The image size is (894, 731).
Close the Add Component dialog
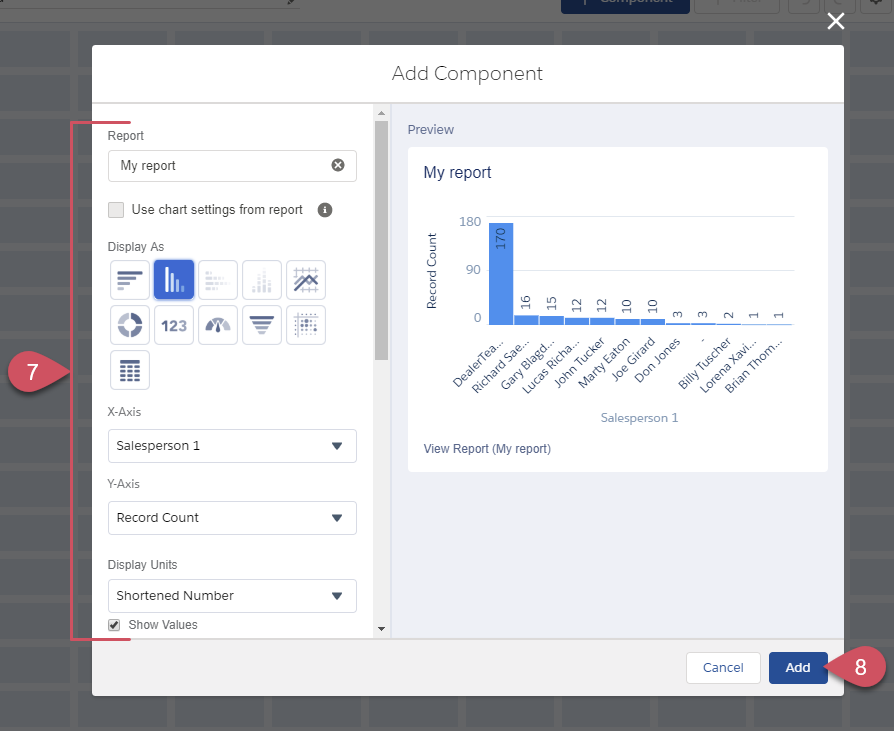coord(836,22)
